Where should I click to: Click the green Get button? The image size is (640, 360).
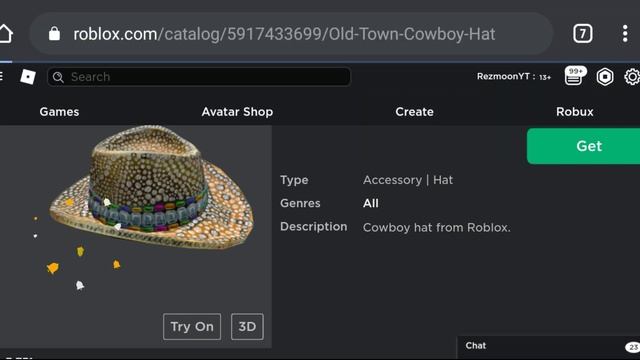[584, 146]
